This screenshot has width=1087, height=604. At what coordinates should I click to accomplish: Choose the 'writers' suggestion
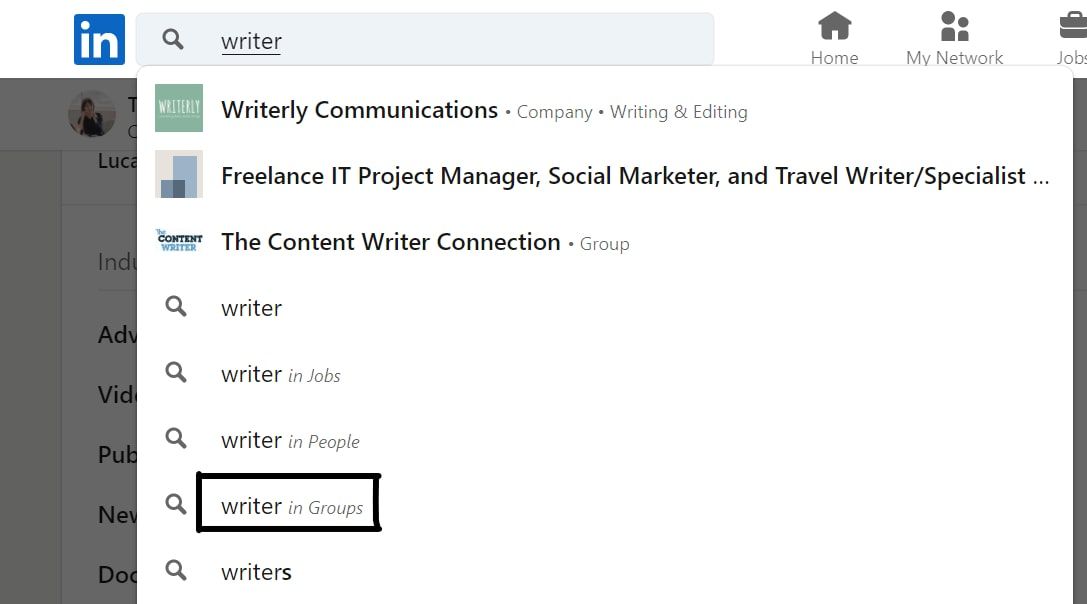605,571
